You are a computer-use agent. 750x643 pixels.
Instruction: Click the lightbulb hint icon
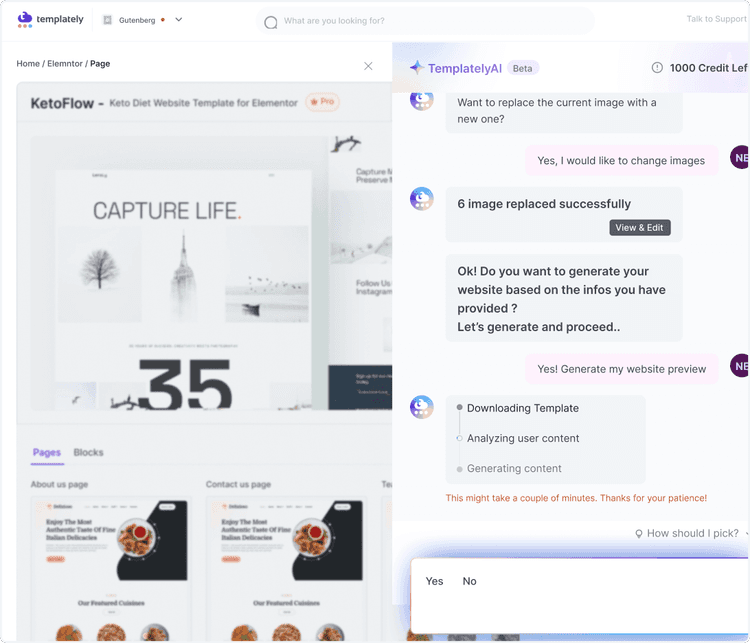(639, 533)
